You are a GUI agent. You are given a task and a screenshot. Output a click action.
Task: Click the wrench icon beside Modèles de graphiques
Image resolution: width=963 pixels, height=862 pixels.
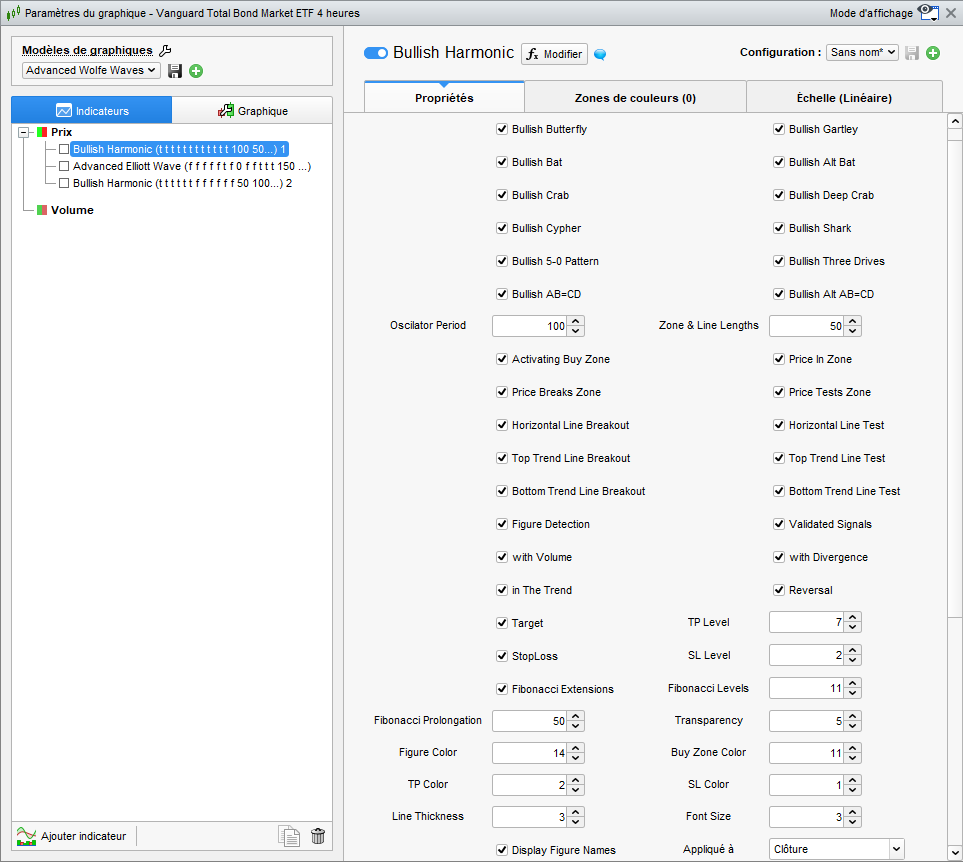(166, 51)
